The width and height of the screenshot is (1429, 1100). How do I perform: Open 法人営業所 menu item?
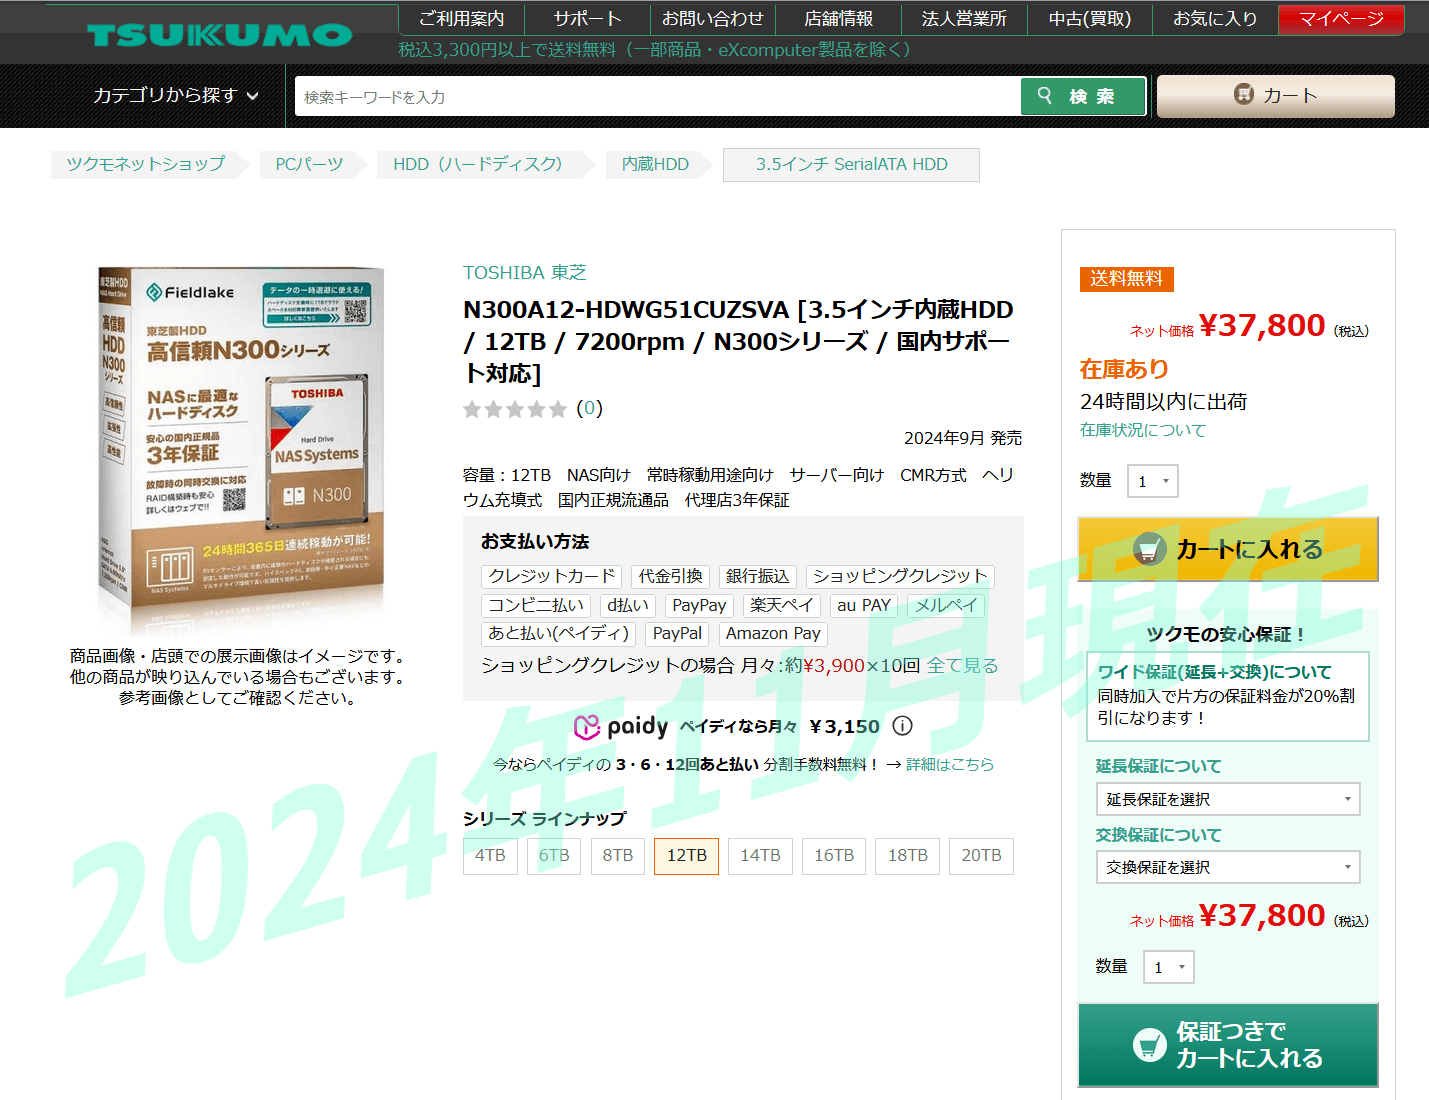point(964,19)
